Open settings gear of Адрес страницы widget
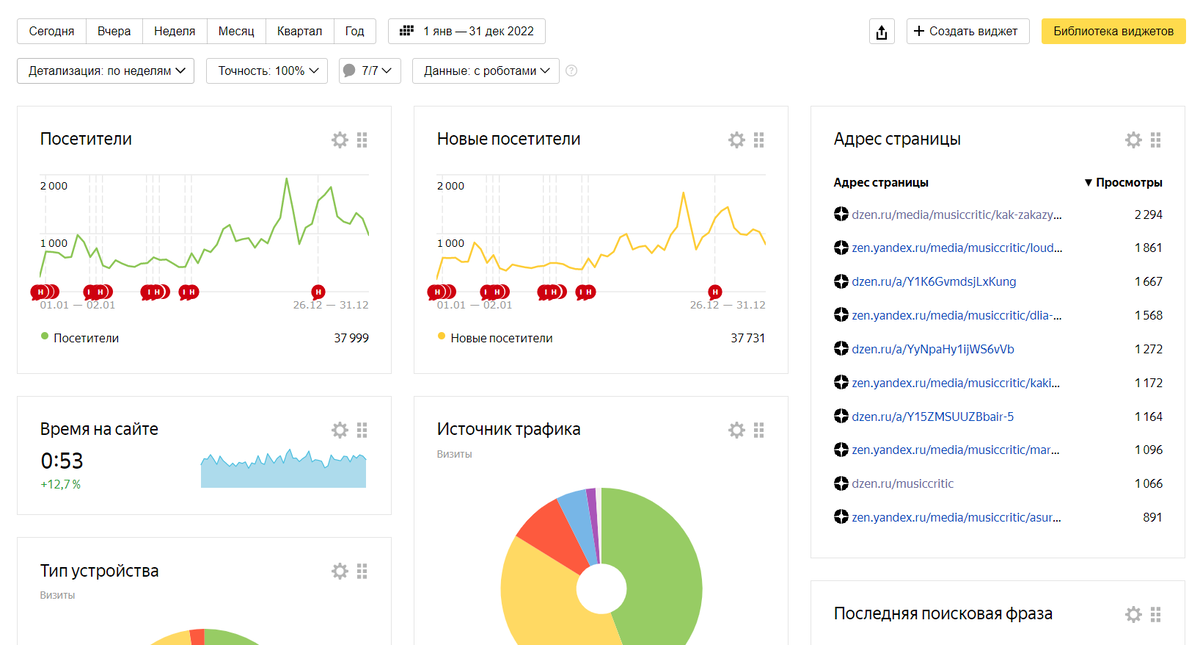This screenshot has width=1200, height=645. click(1133, 140)
